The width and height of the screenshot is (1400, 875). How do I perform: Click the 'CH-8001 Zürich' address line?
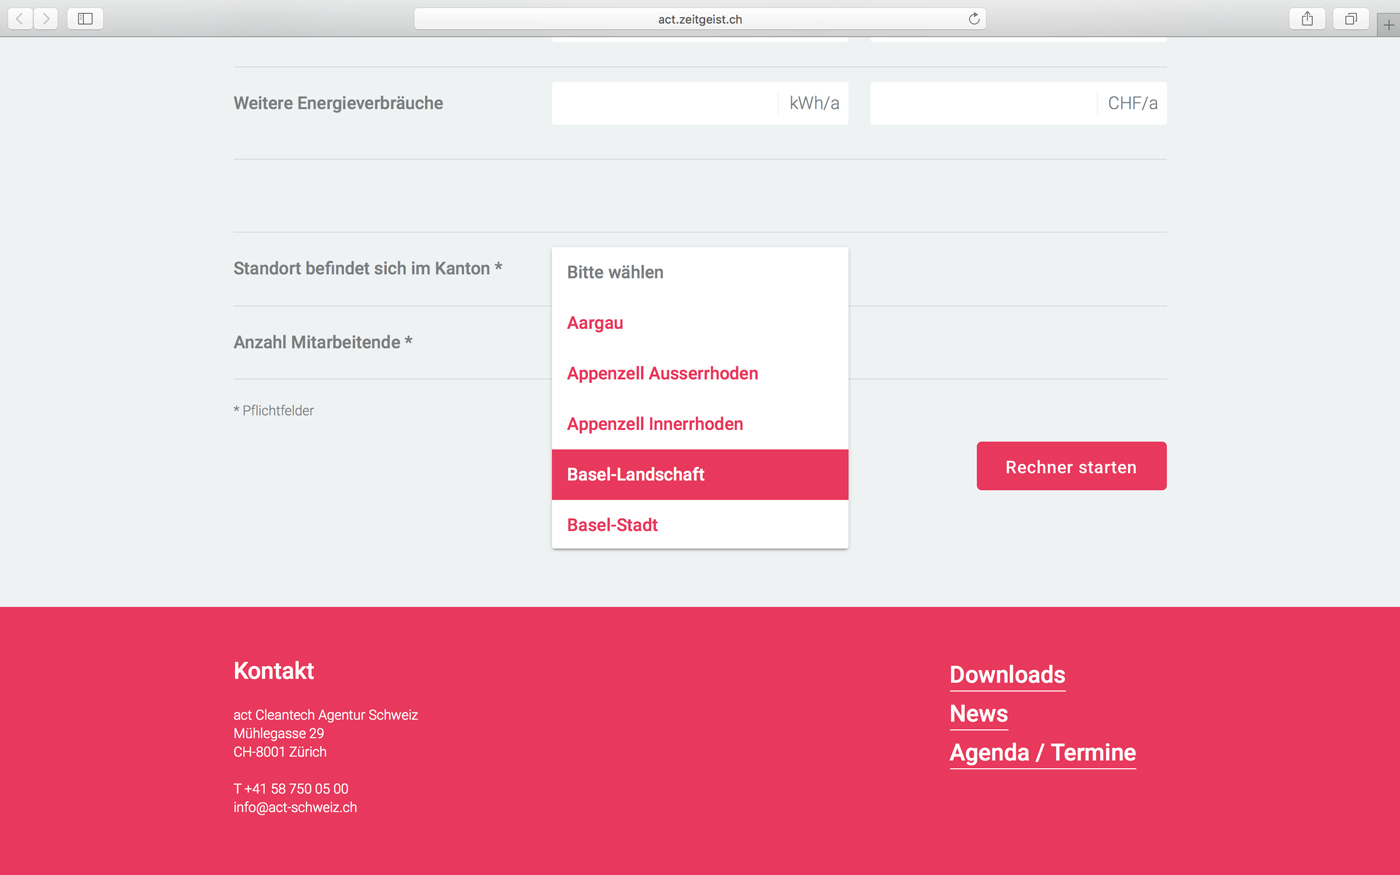(280, 752)
